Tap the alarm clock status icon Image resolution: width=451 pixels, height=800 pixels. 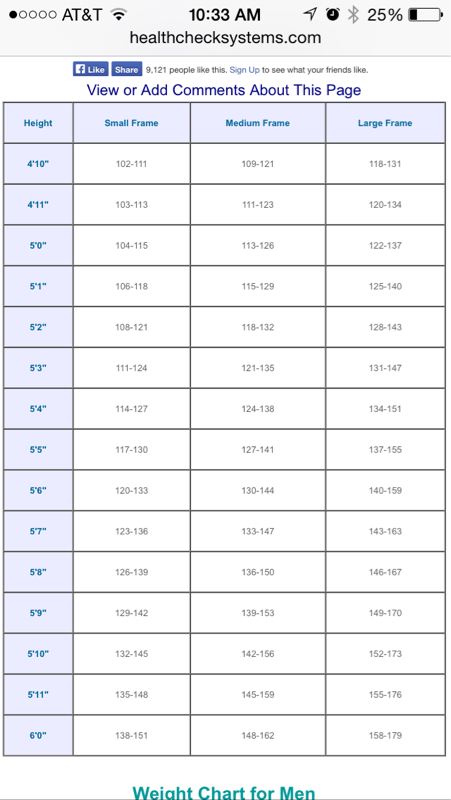tap(333, 15)
